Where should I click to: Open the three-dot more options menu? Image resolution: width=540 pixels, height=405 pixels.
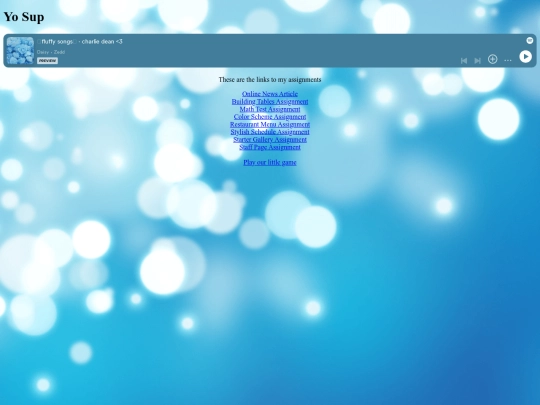tap(508, 60)
